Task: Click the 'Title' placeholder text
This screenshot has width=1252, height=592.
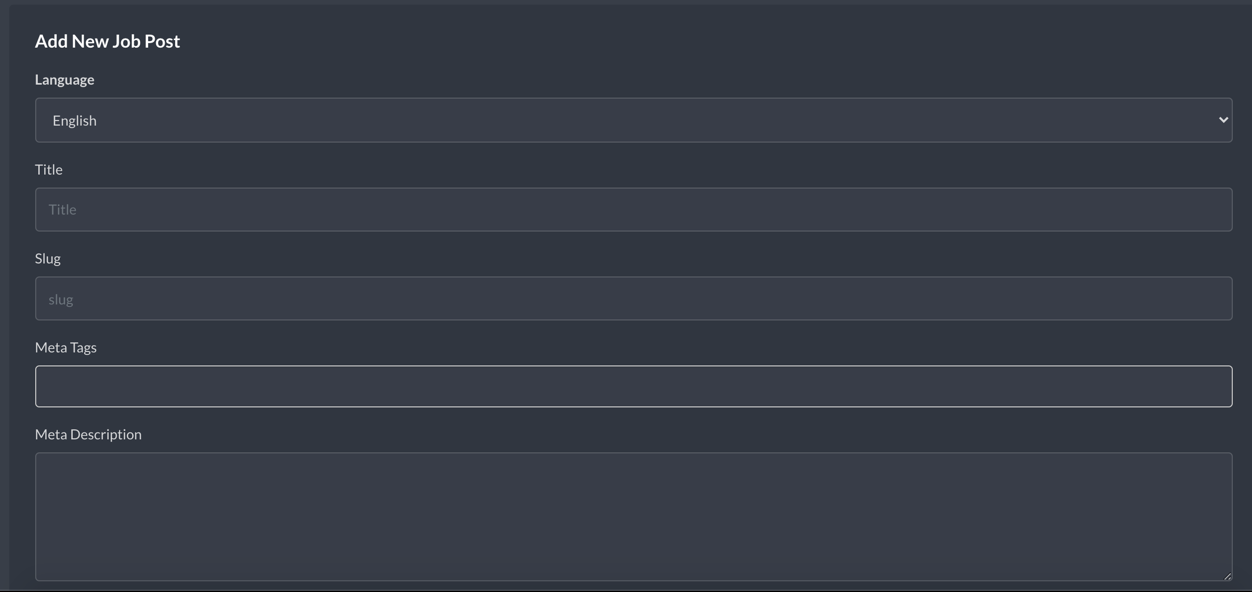Action: (x=62, y=209)
